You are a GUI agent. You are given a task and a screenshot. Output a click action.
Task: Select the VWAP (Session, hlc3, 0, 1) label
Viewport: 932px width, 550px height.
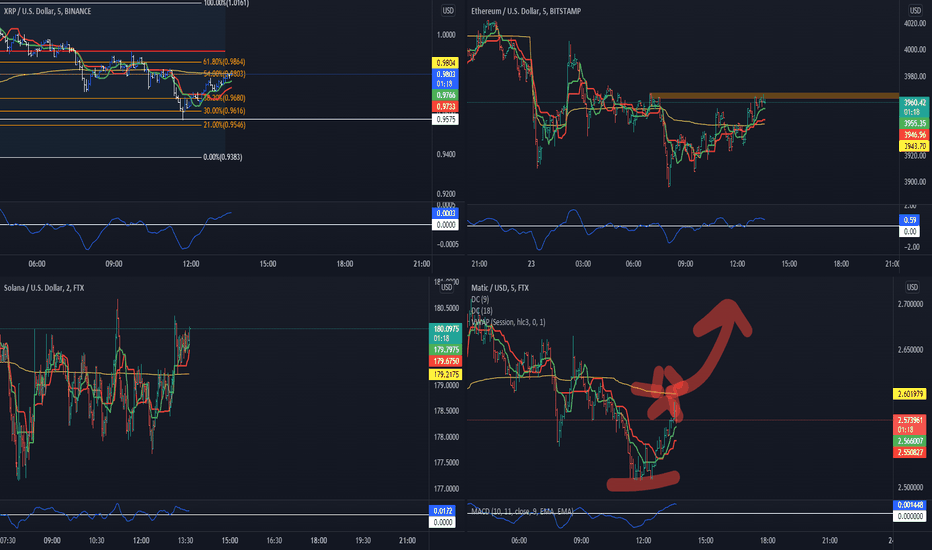pos(508,322)
